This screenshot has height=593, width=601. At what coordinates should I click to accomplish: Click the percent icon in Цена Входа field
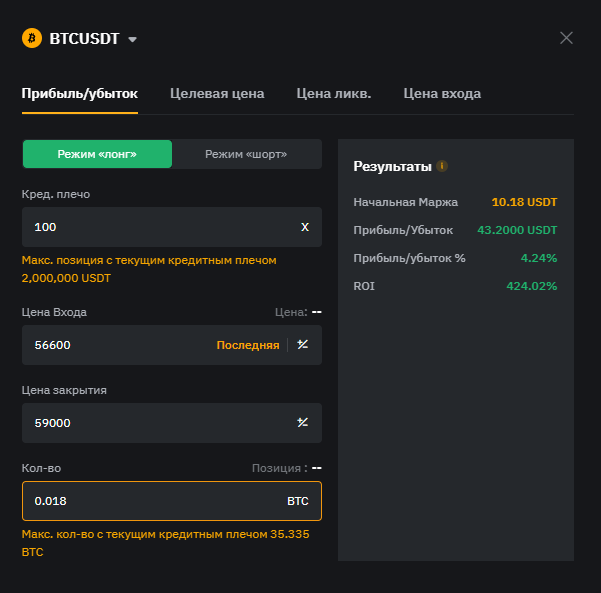(303, 345)
